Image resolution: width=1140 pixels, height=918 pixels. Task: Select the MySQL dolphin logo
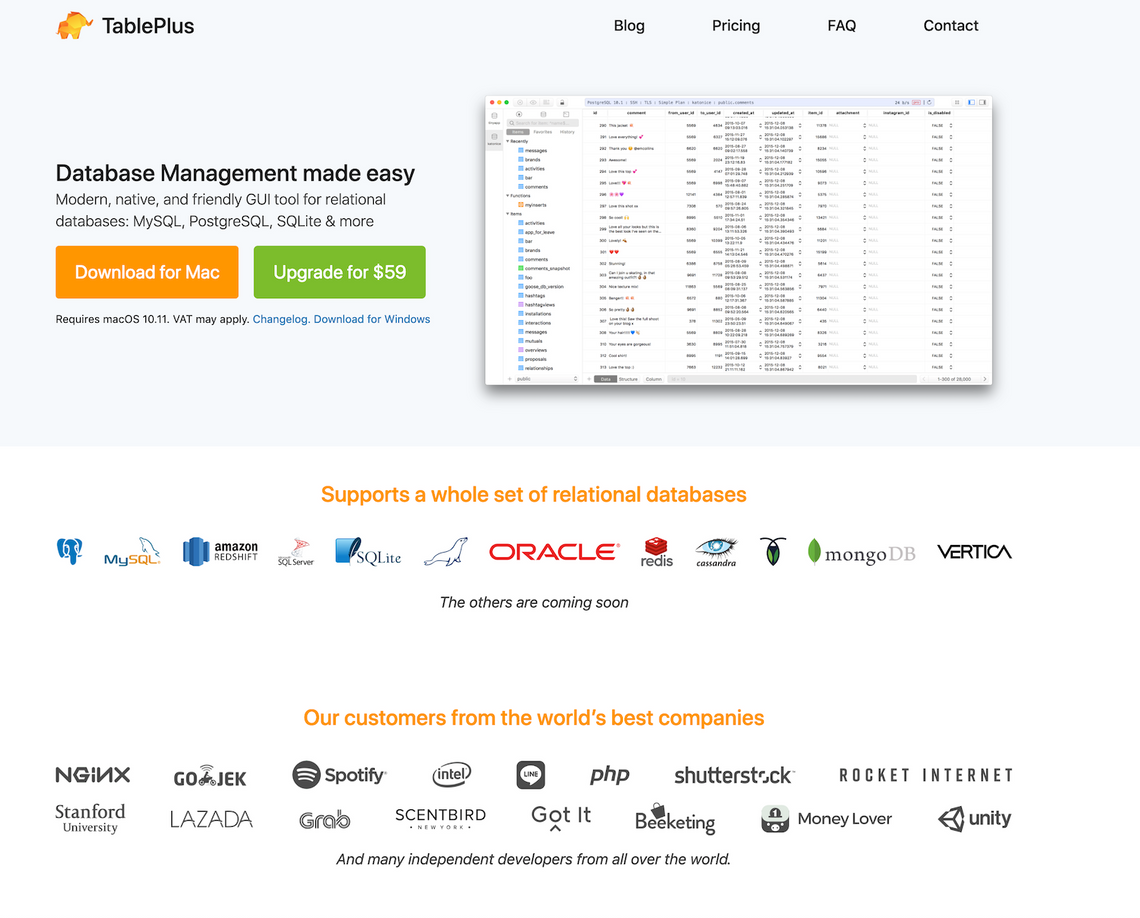click(131, 551)
